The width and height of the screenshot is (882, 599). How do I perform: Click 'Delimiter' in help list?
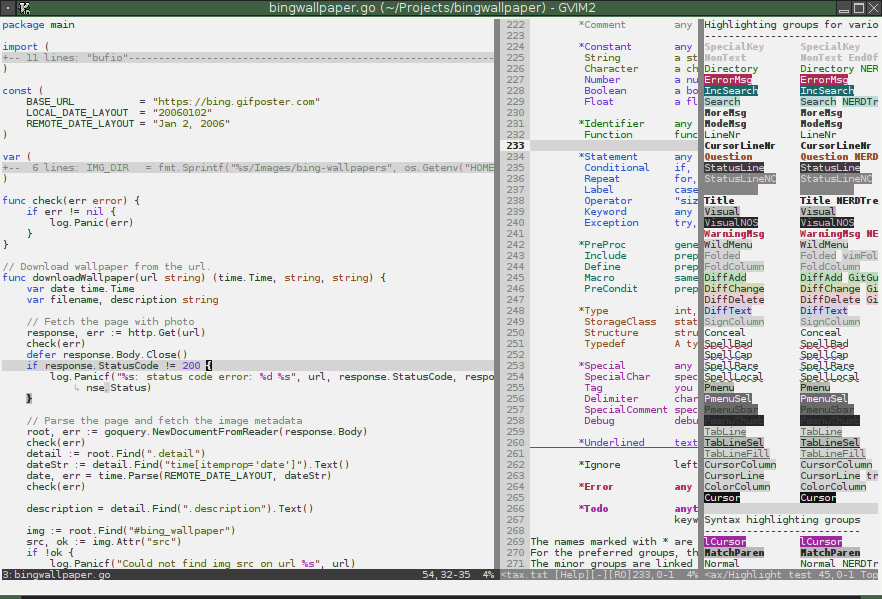(611, 399)
